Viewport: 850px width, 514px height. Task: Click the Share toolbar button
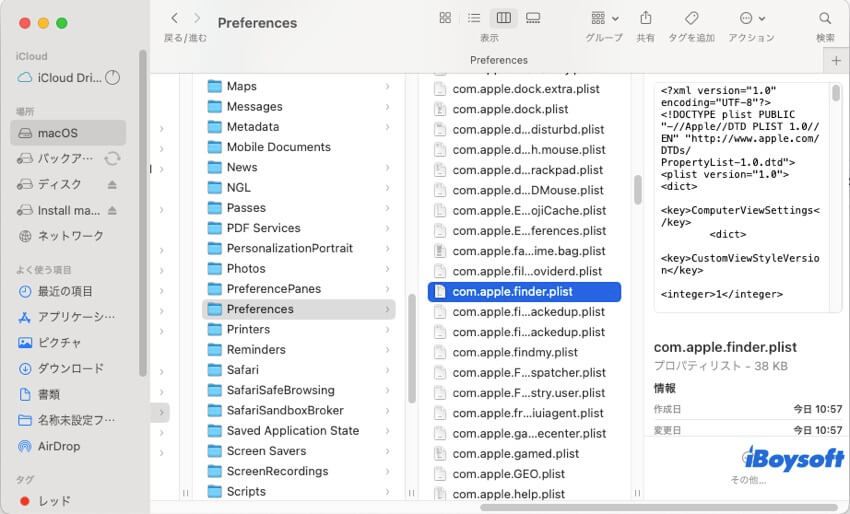pyautogui.click(x=646, y=18)
